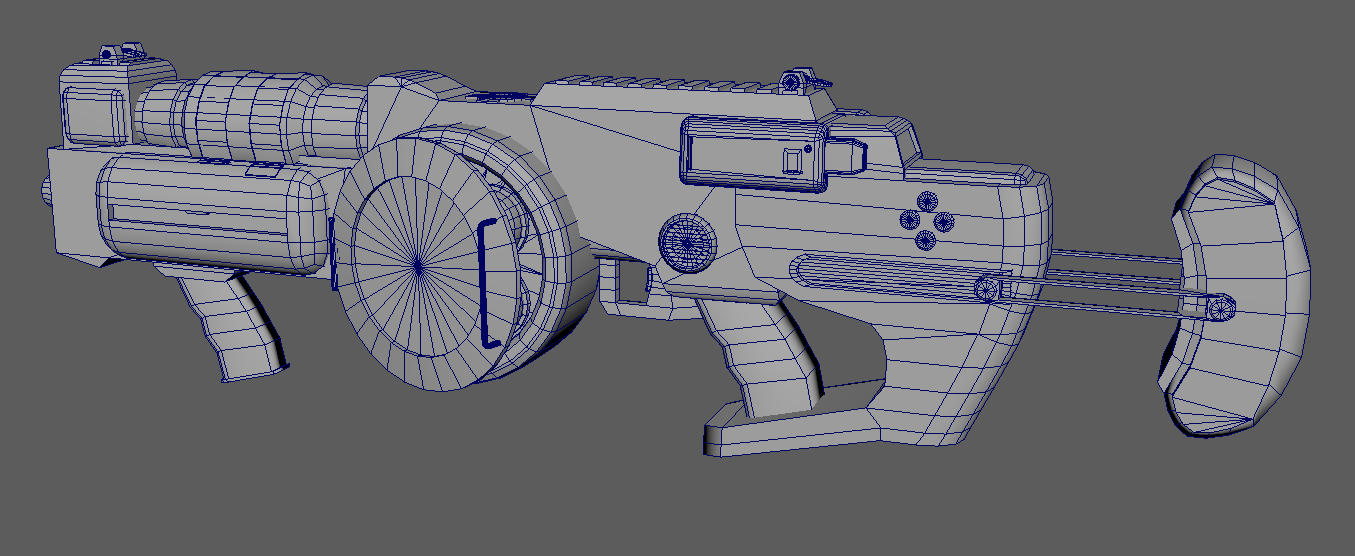Image resolution: width=1355 pixels, height=556 pixels.
Task: Select the large lower front cylinder housing
Action: [x=212, y=215]
